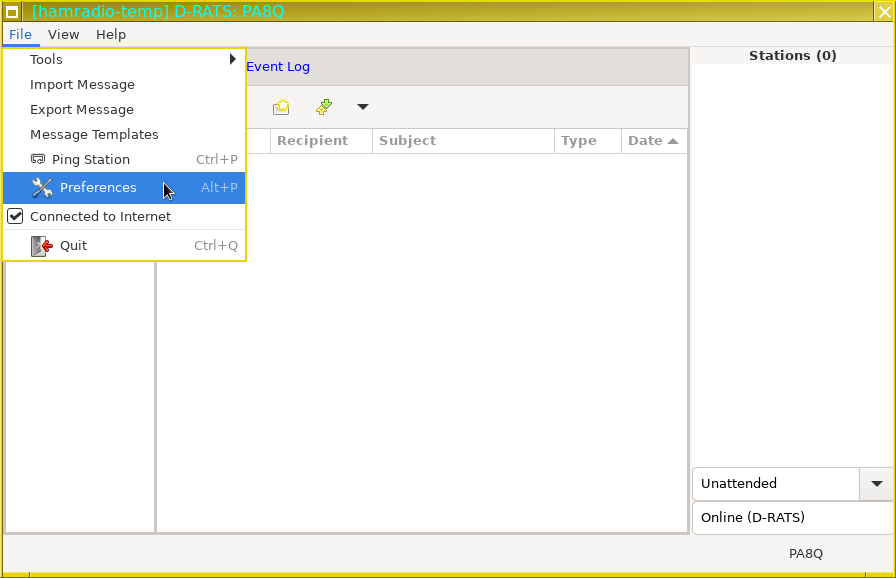Switch to the Event Log tab
Screen dimensions: 896x578
(x=278, y=67)
